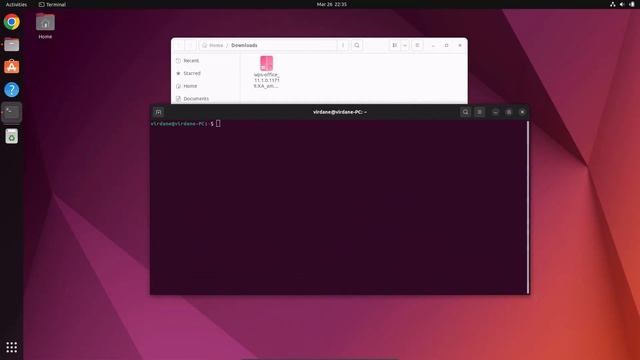Toggle list/grid view in Files

395,45
